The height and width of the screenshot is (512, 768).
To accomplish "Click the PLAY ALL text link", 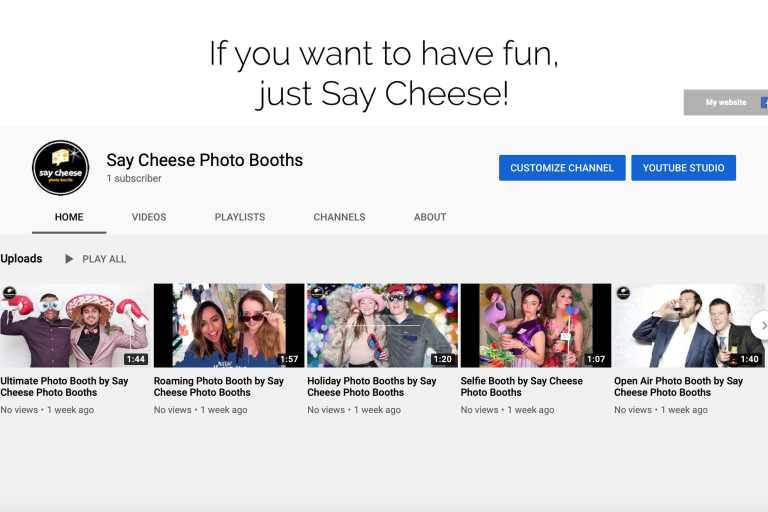I will [104, 259].
